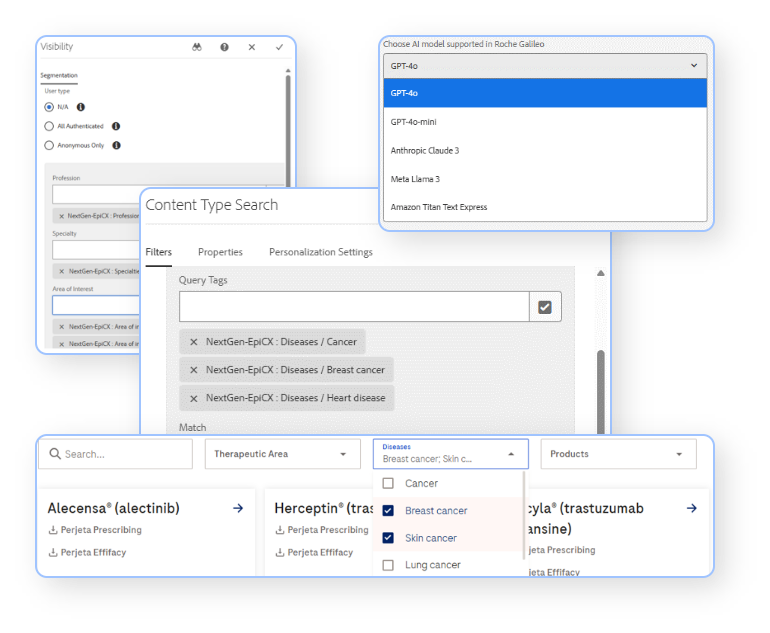Click the Content Type Search scrollbar thumb

[601, 392]
